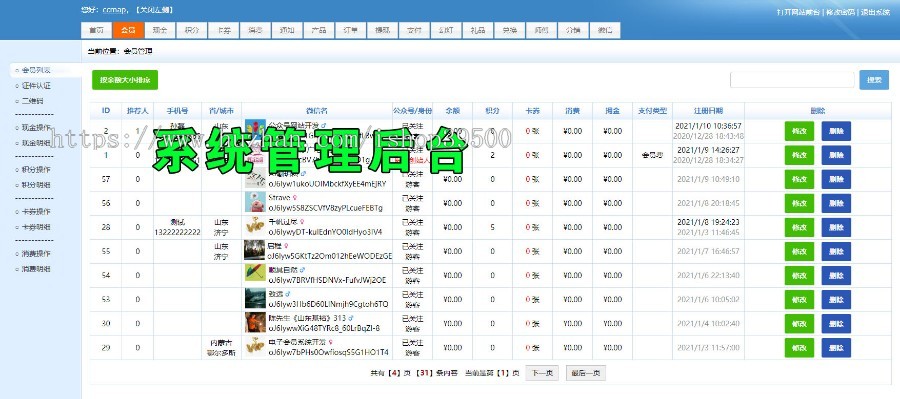This screenshot has height=399, width=900.
Task: Open the 微信 tab
Action: 604,30
